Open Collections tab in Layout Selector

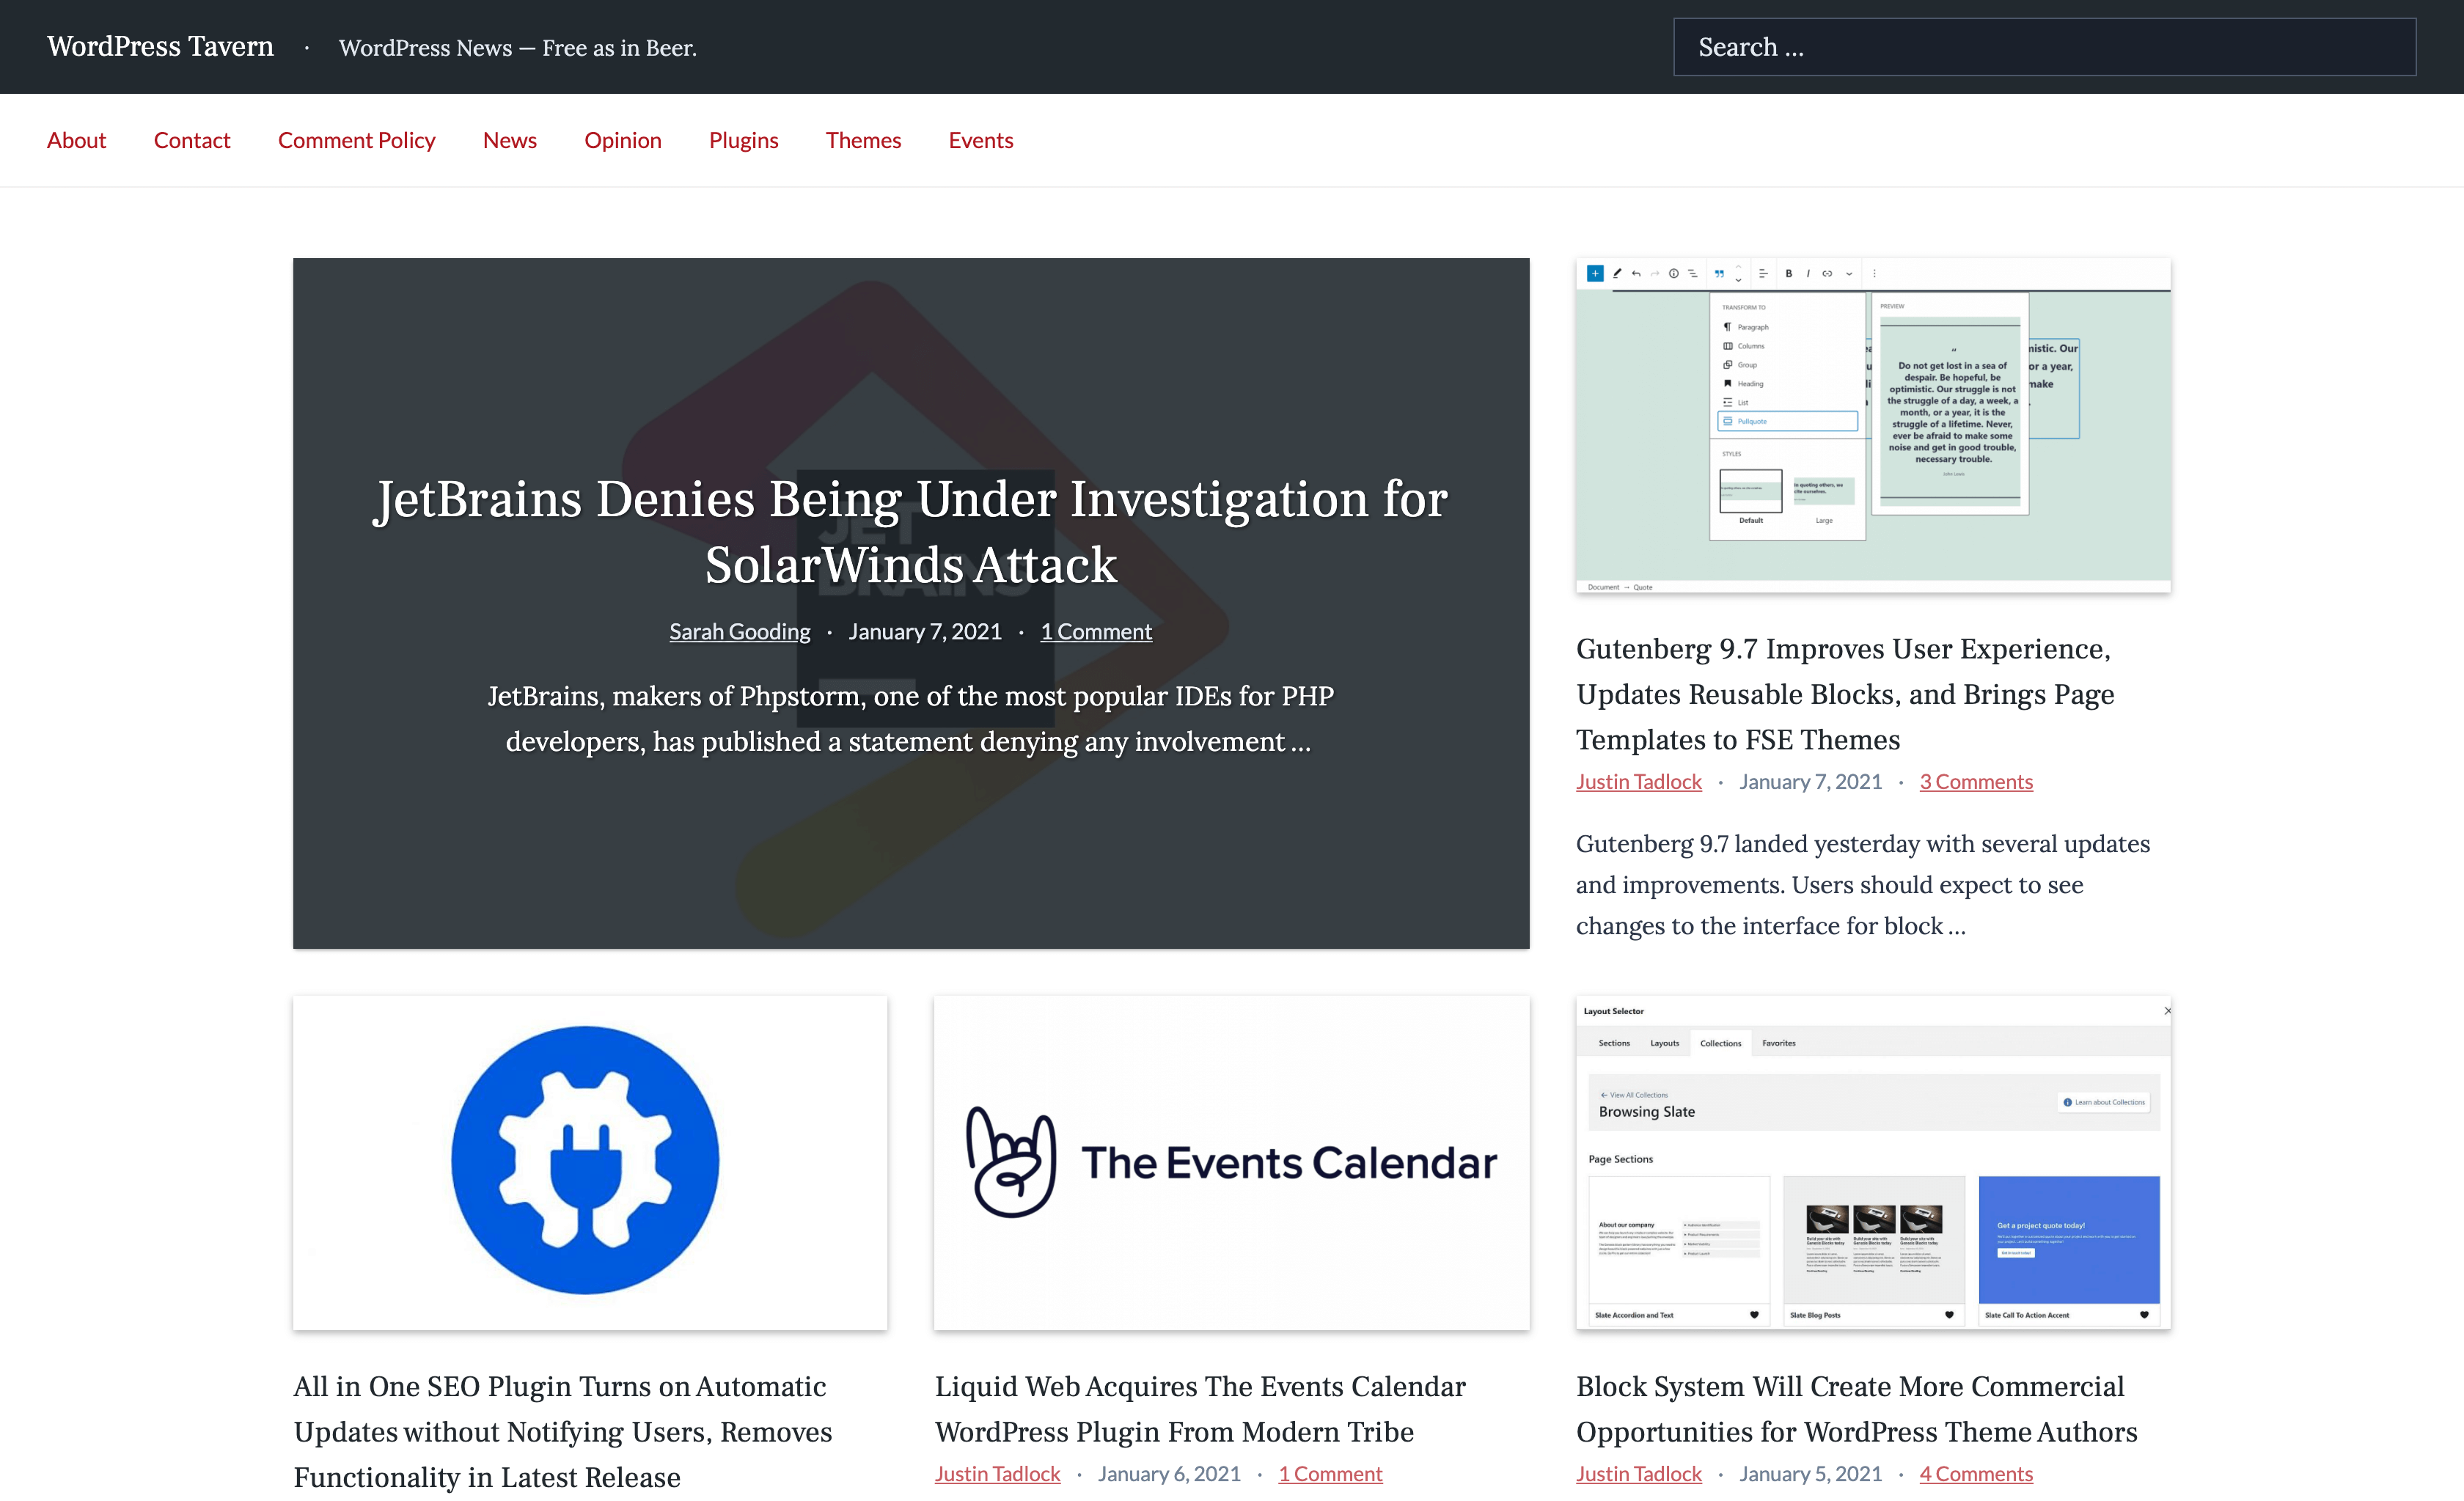click(1721, 1040)
